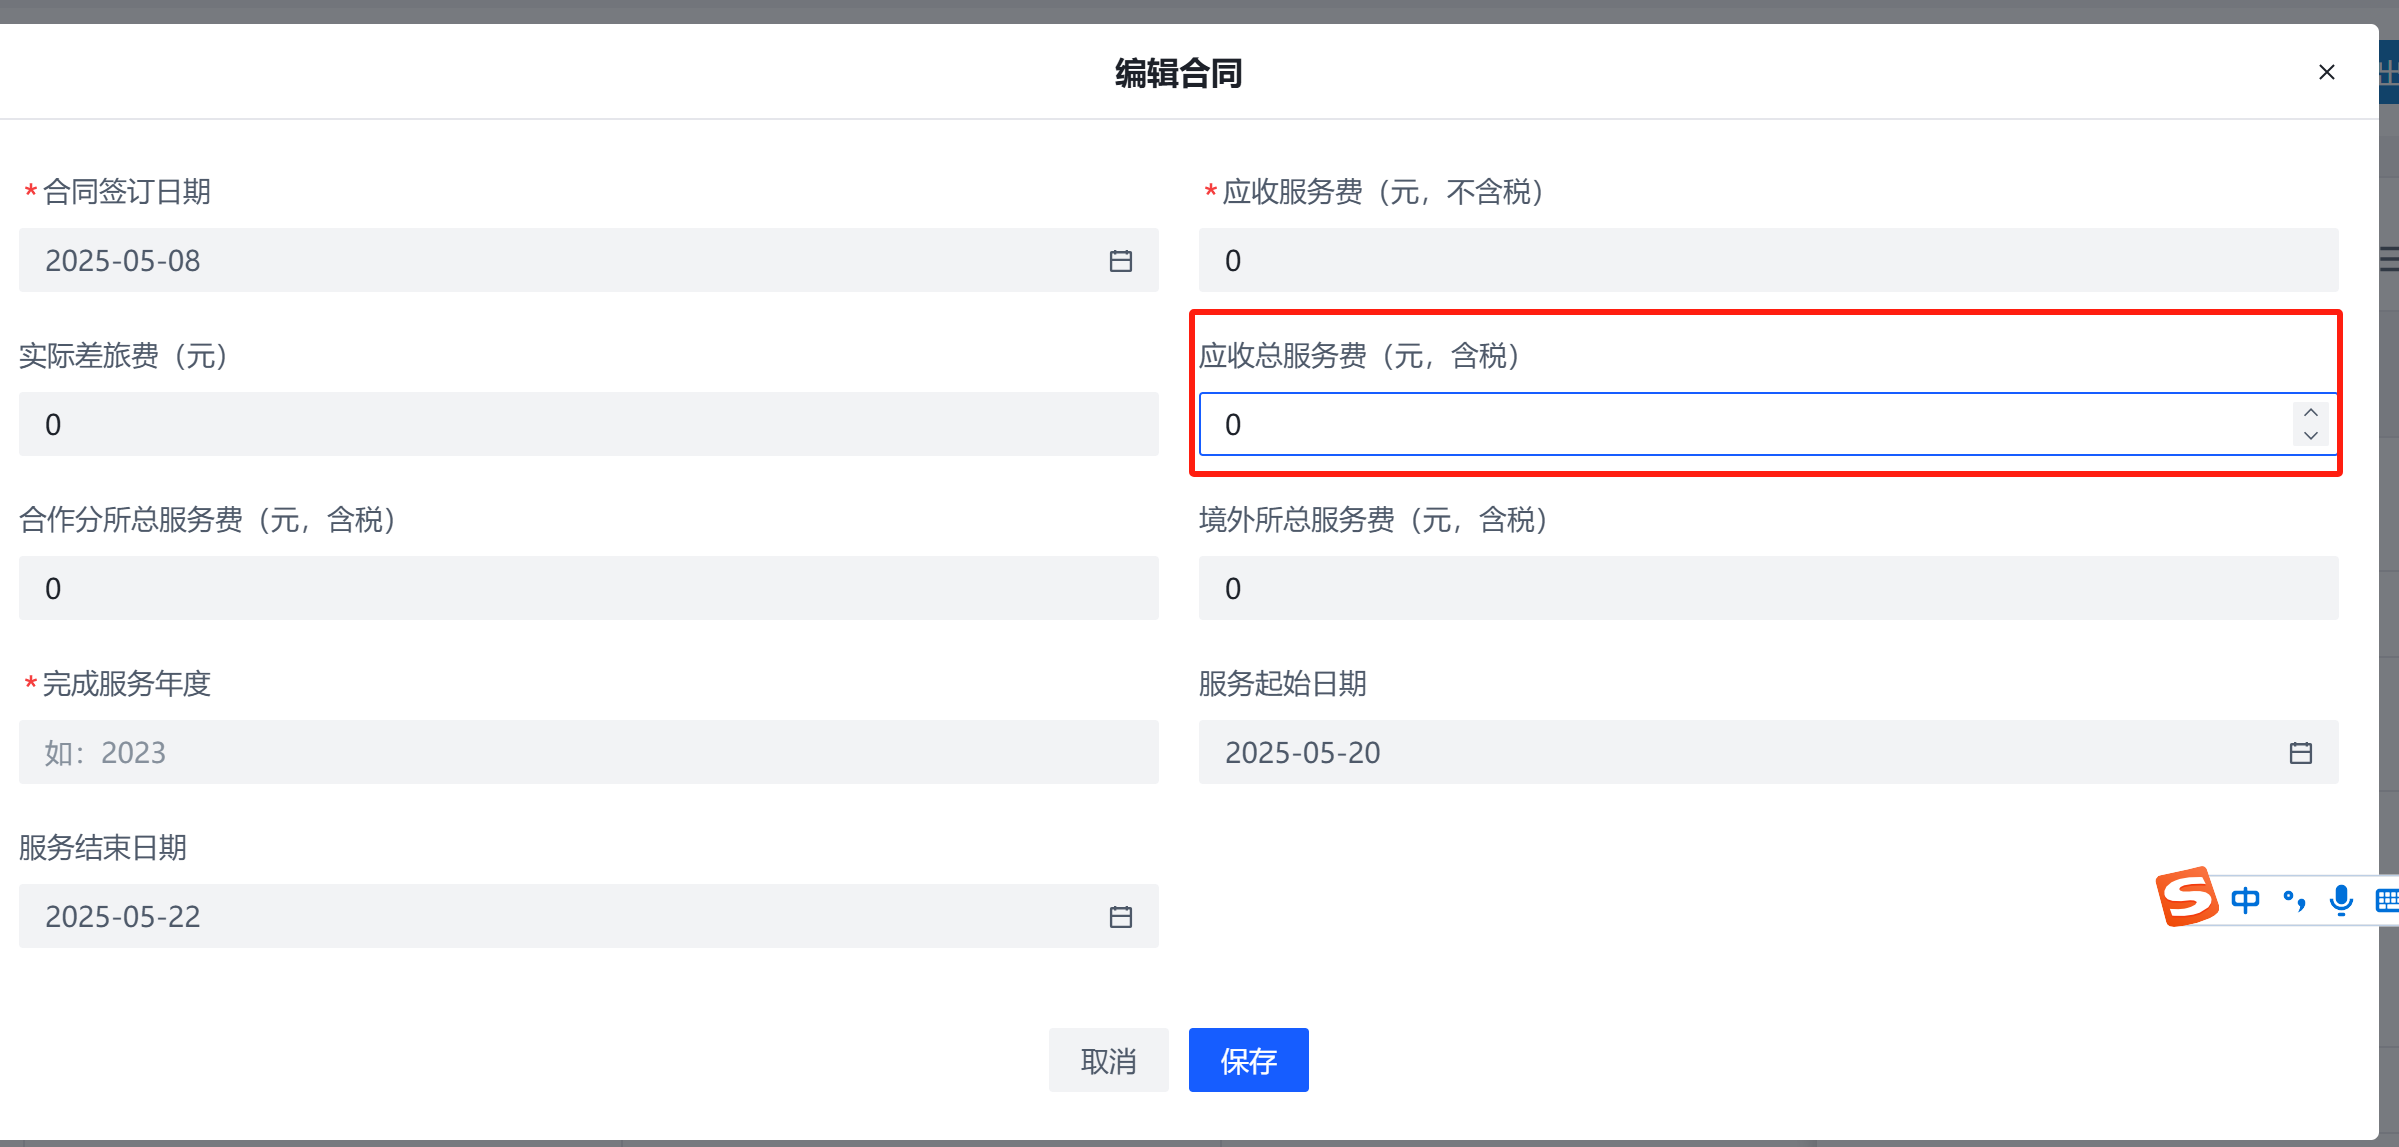This screenshot has width=2399, height=1147.
Task: Open calendar for 合同签订日期 field
Action: pyautogui.click(x=1120, y=261)
